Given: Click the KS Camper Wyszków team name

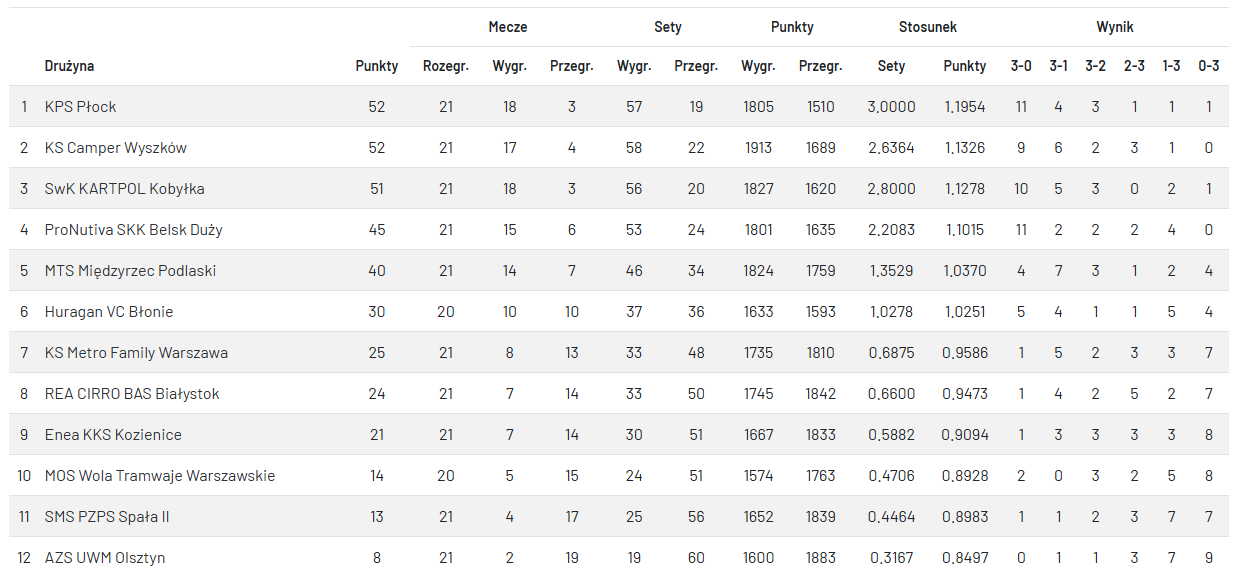Looking at the screenshot, I should tap(116, 148).
